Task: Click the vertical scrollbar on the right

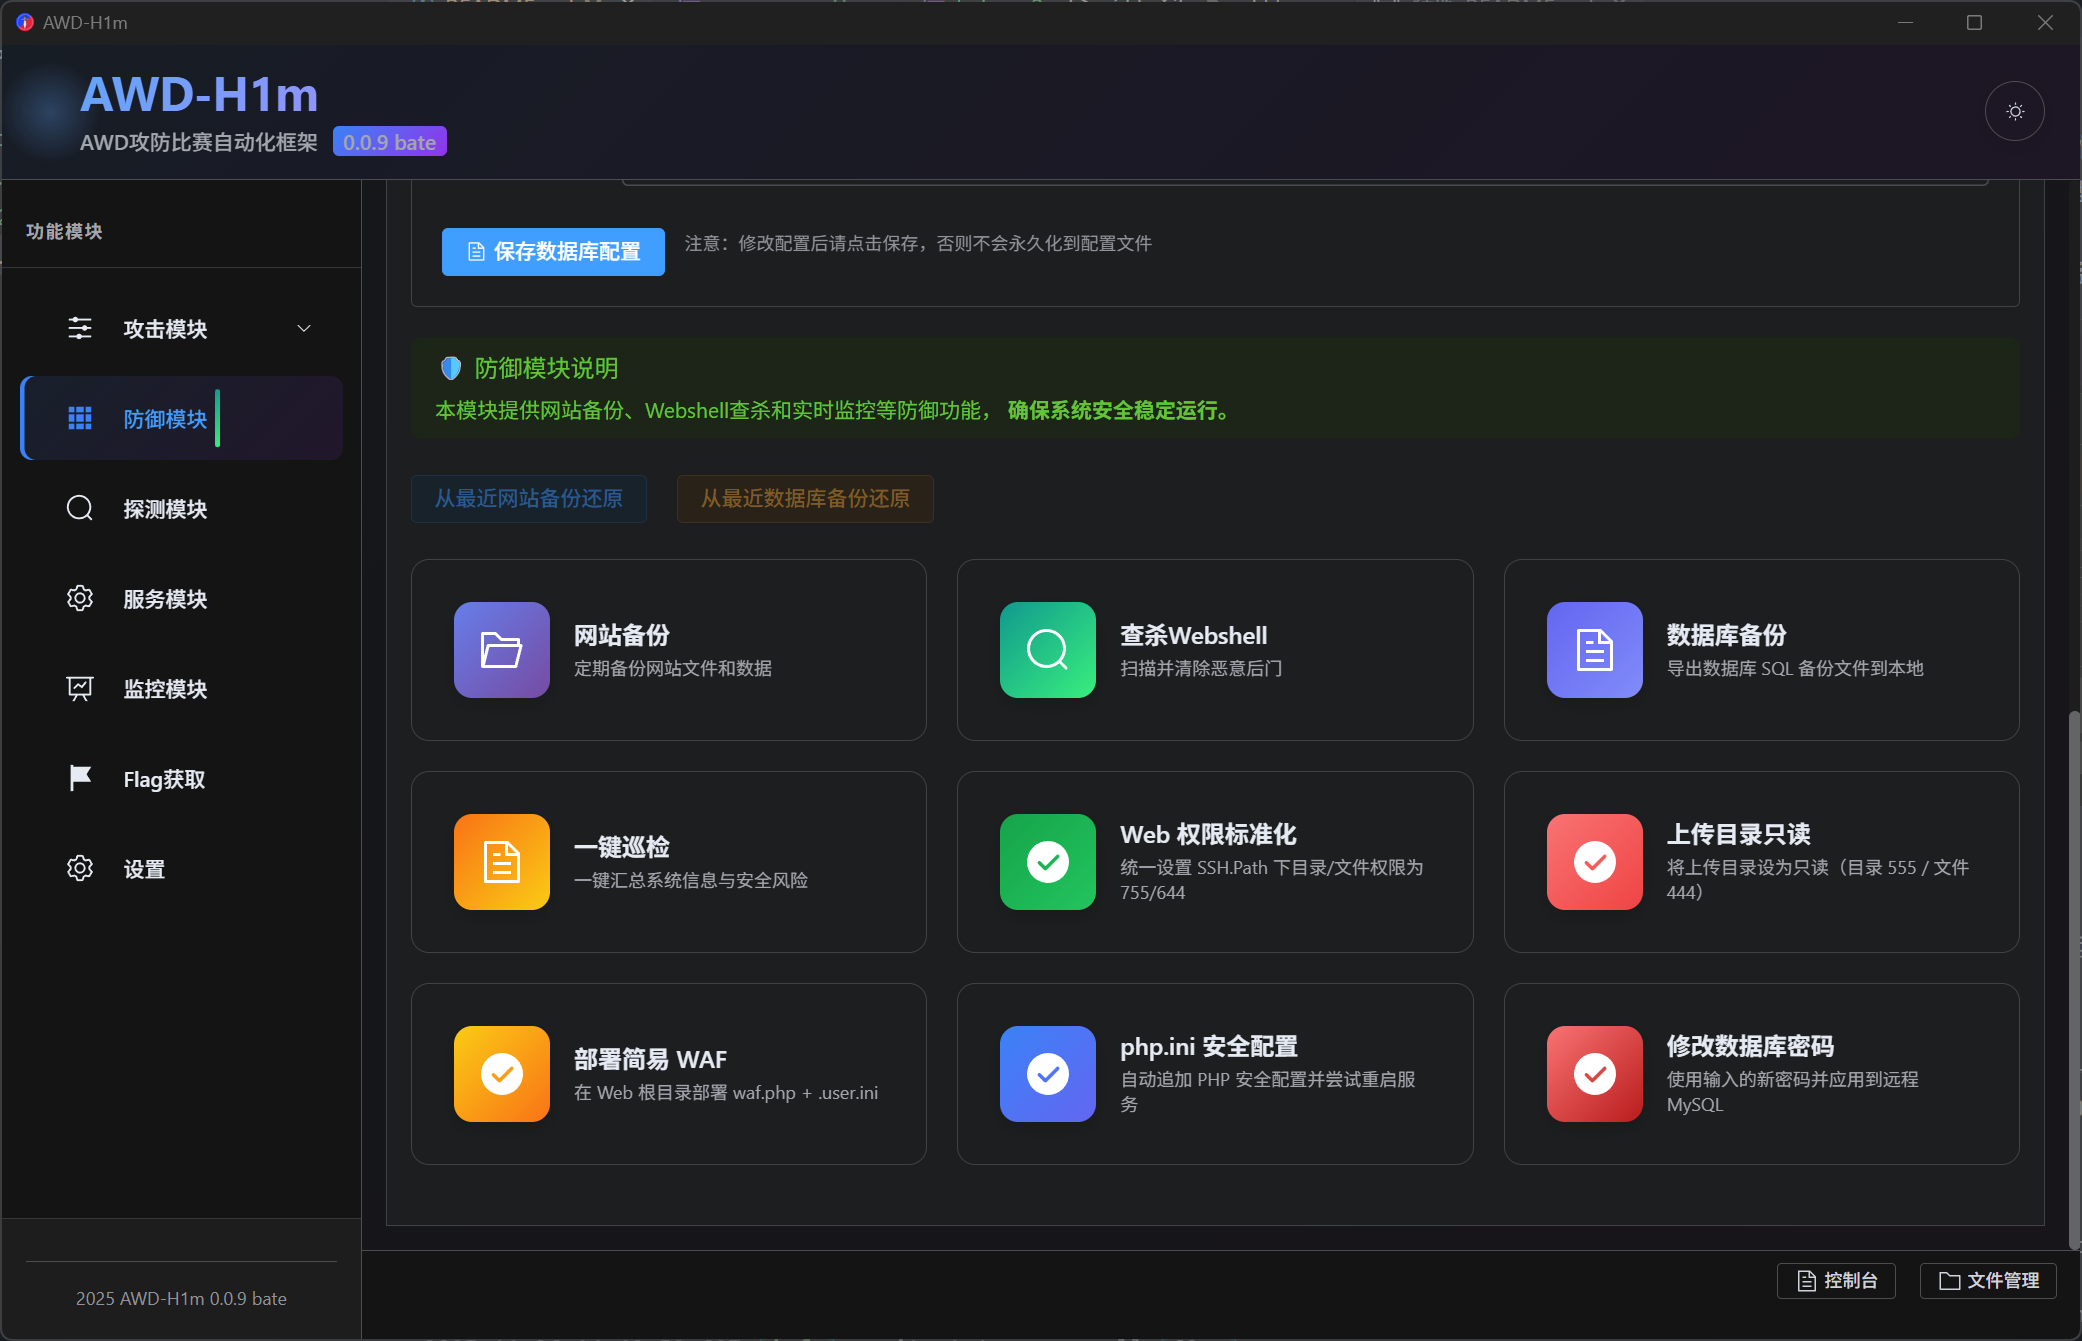Action: [x=2073, y=980]
